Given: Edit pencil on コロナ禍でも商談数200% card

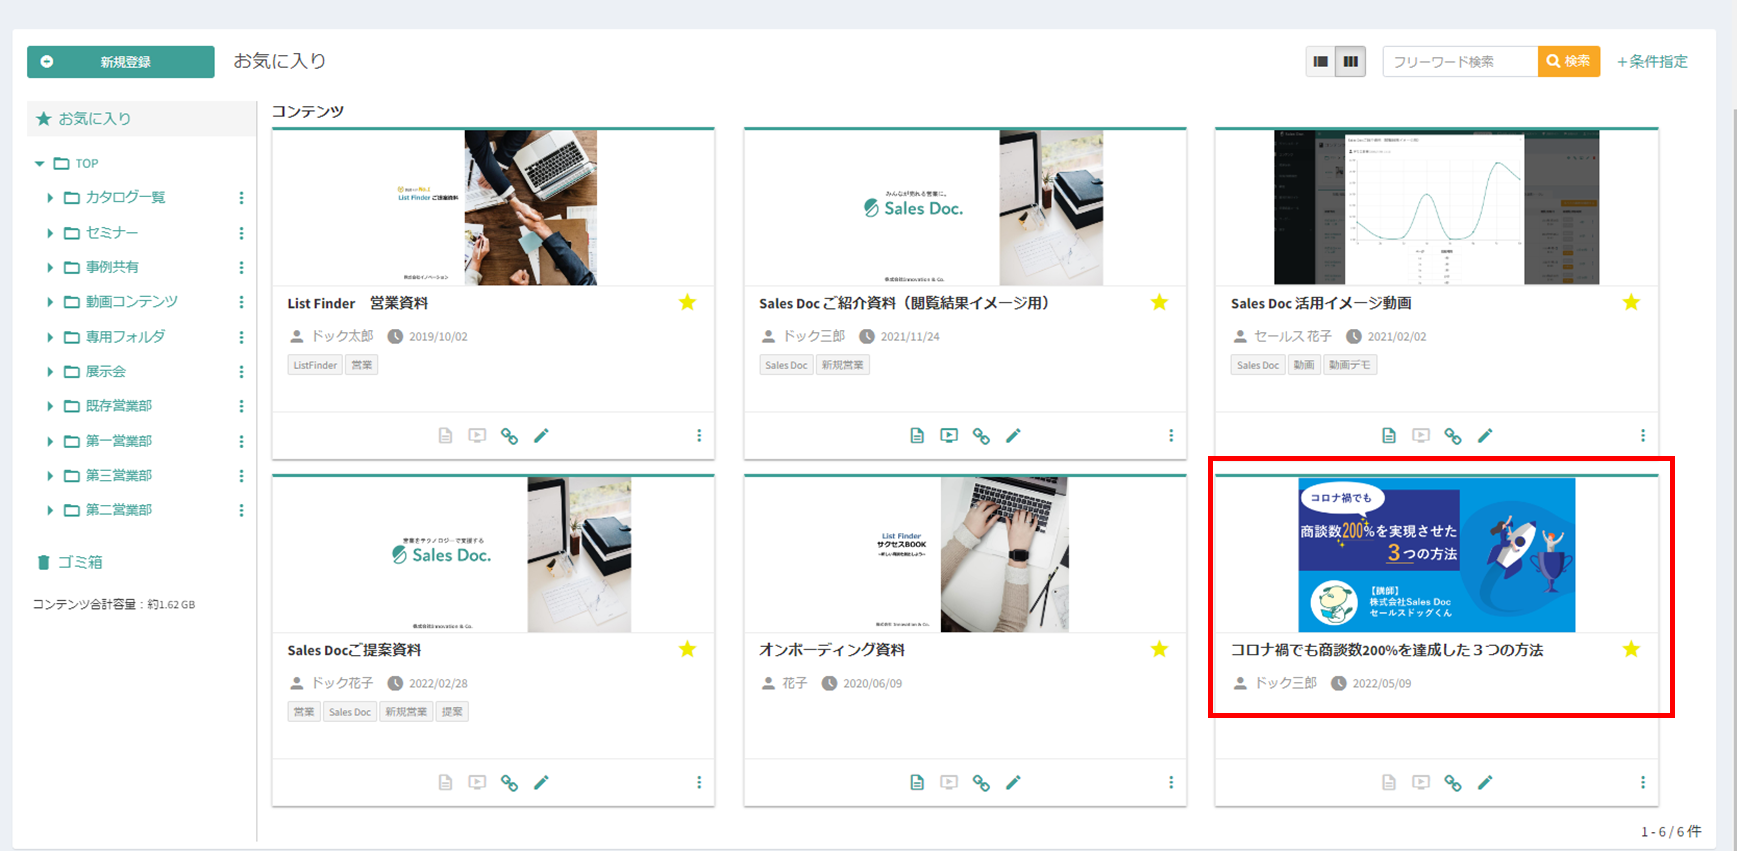Looking at the screenshot, I should pos(1485,783).
